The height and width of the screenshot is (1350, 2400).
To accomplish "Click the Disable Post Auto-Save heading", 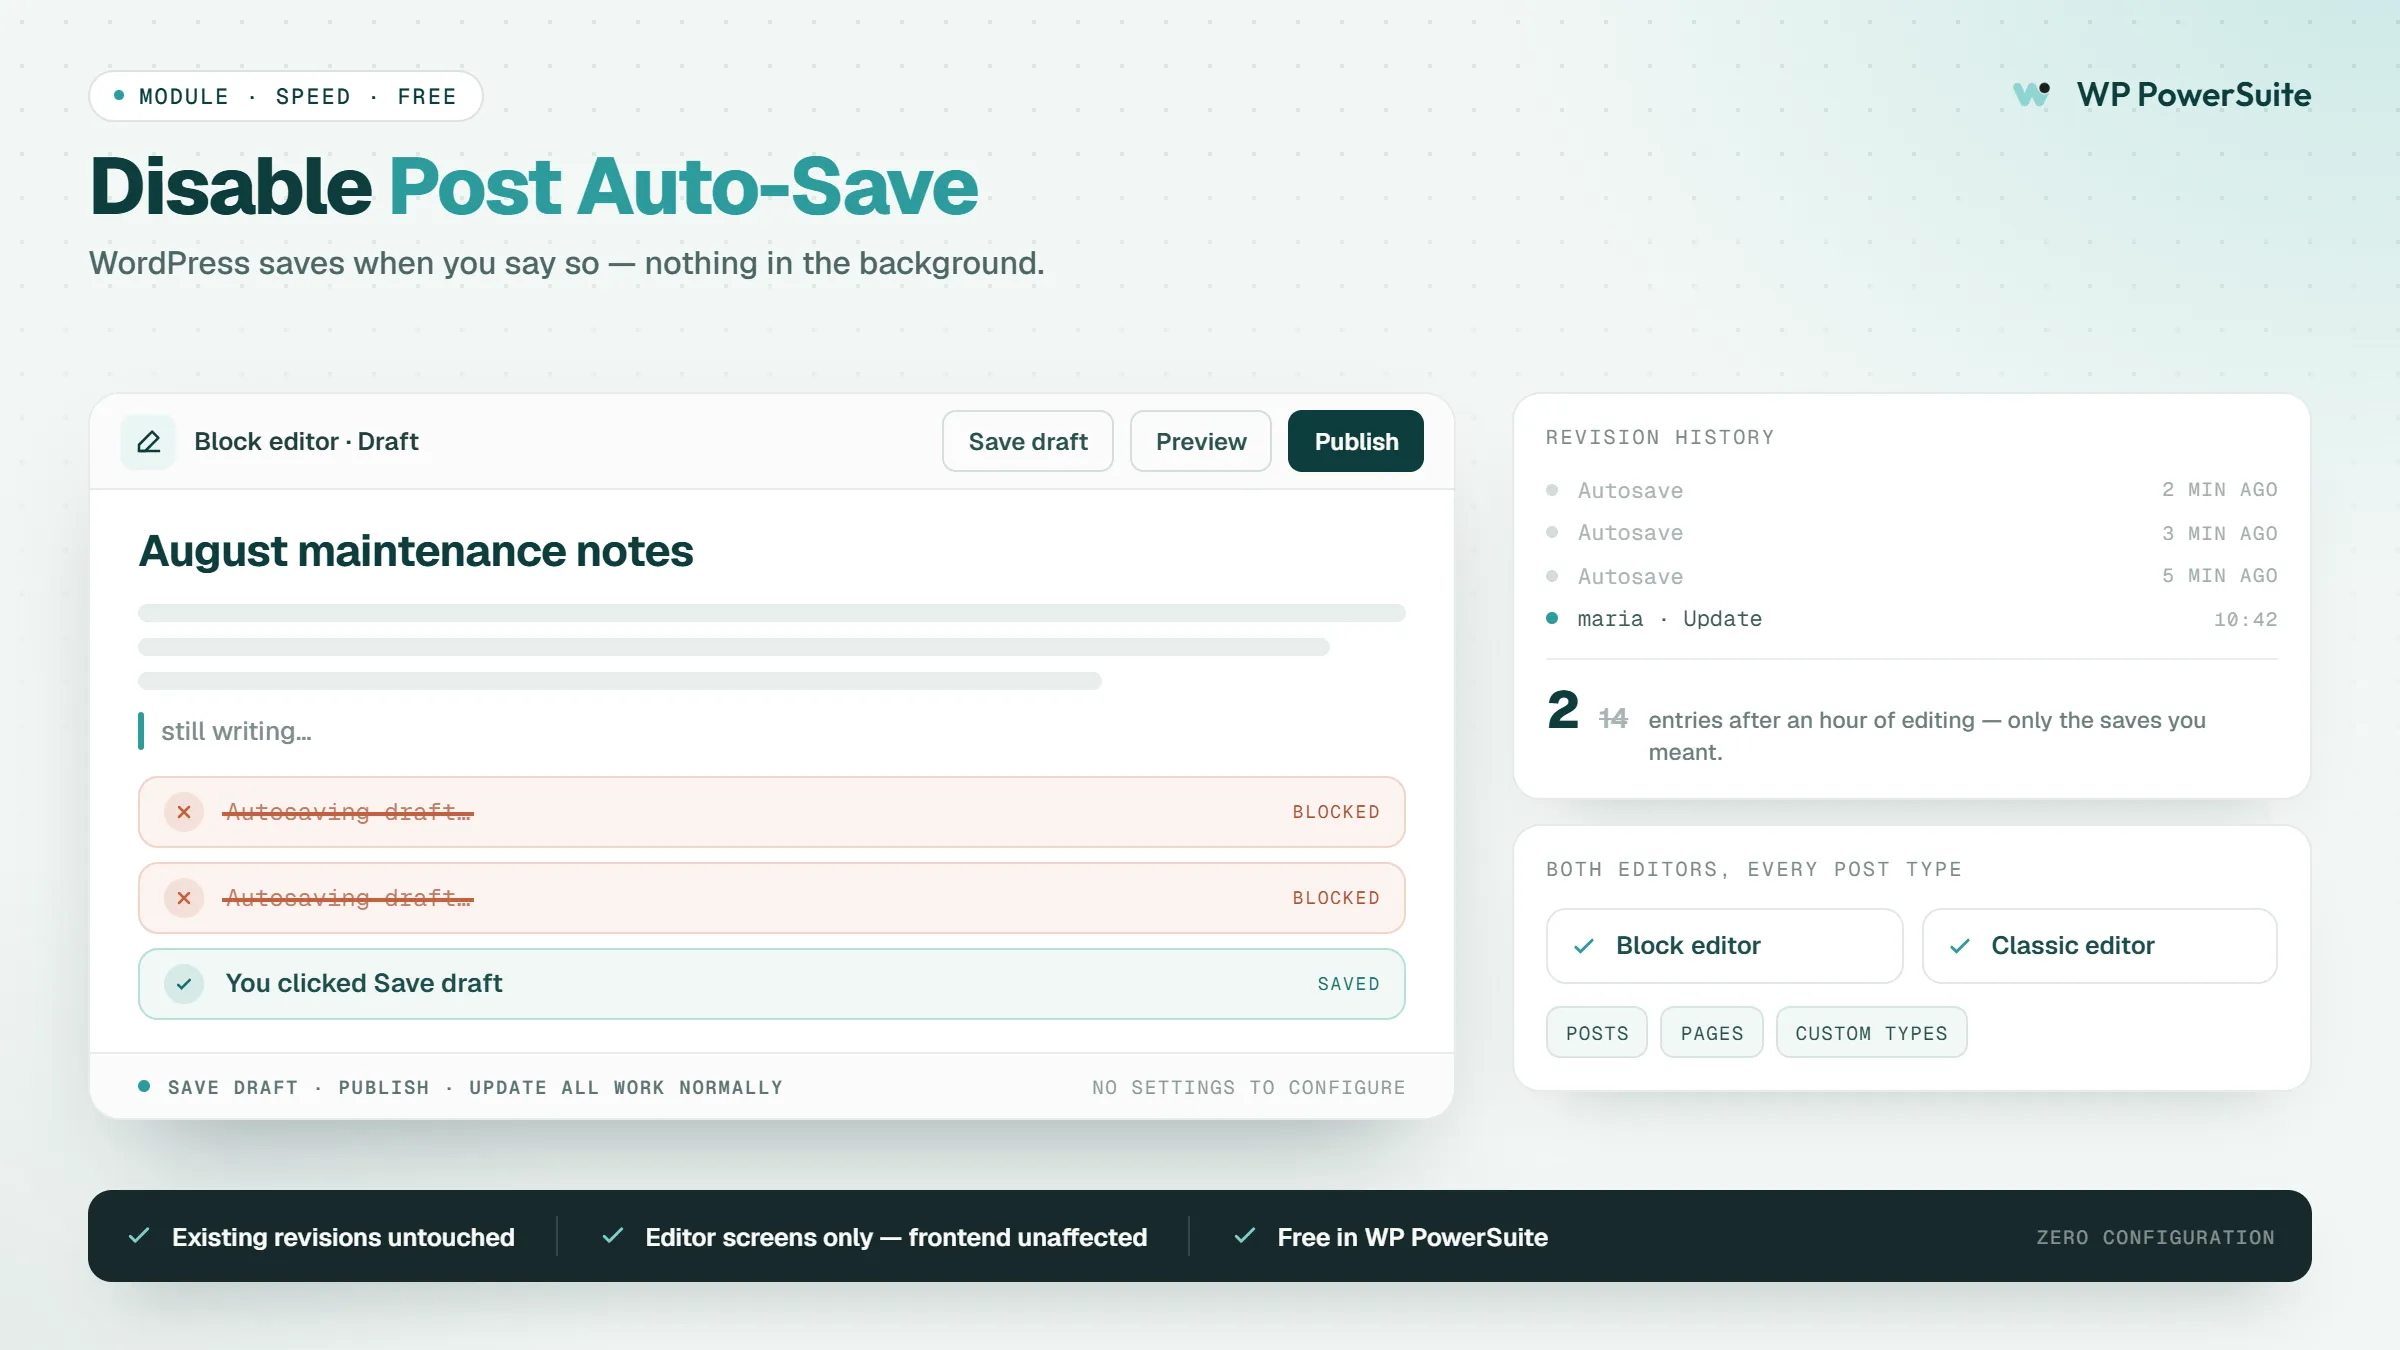I will click(534, 187).
